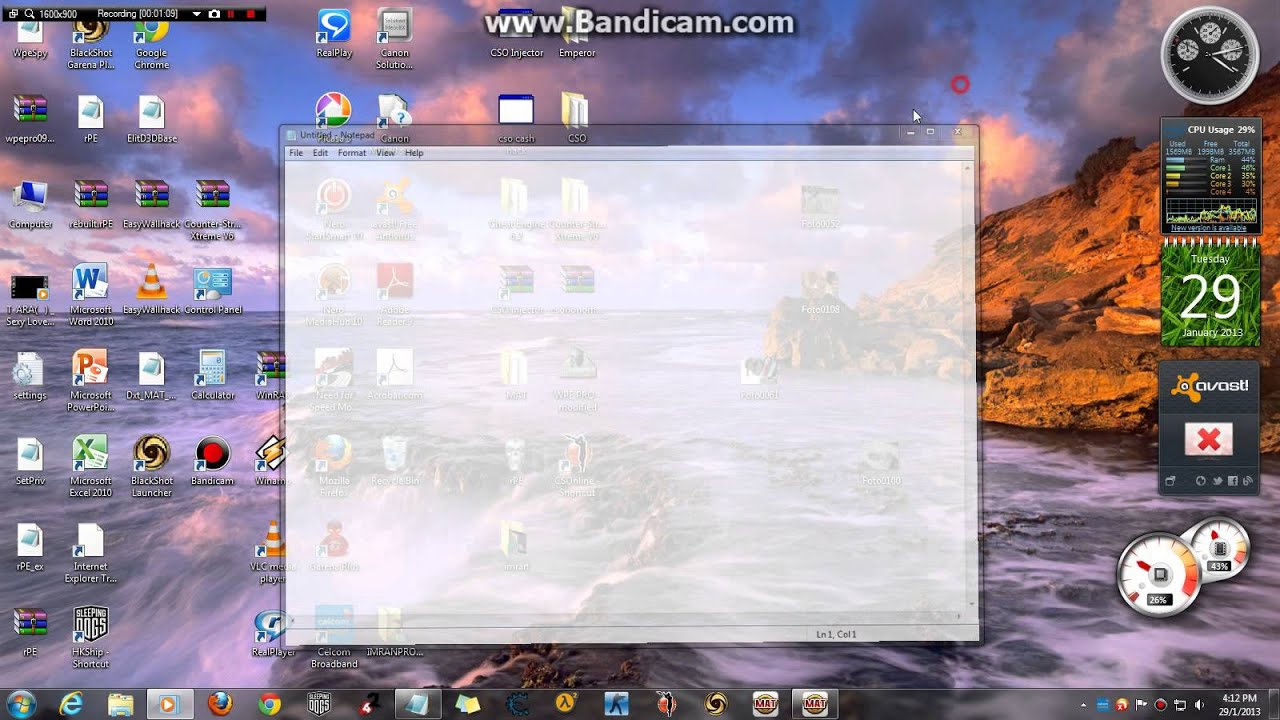The image size is (1280, 720).
Task: Click the Bandicam window-select icon
Action: (x=11, y=14)
